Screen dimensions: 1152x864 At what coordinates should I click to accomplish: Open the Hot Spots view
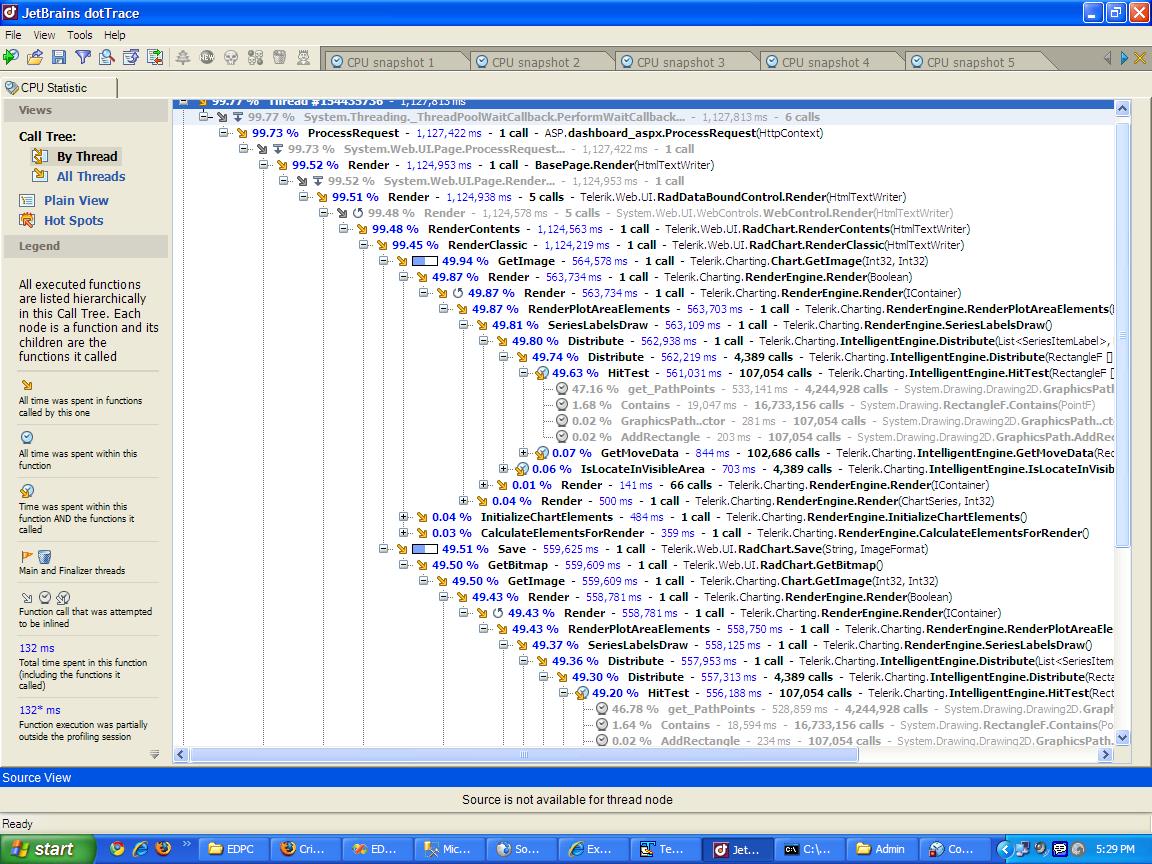pos(73,220)
